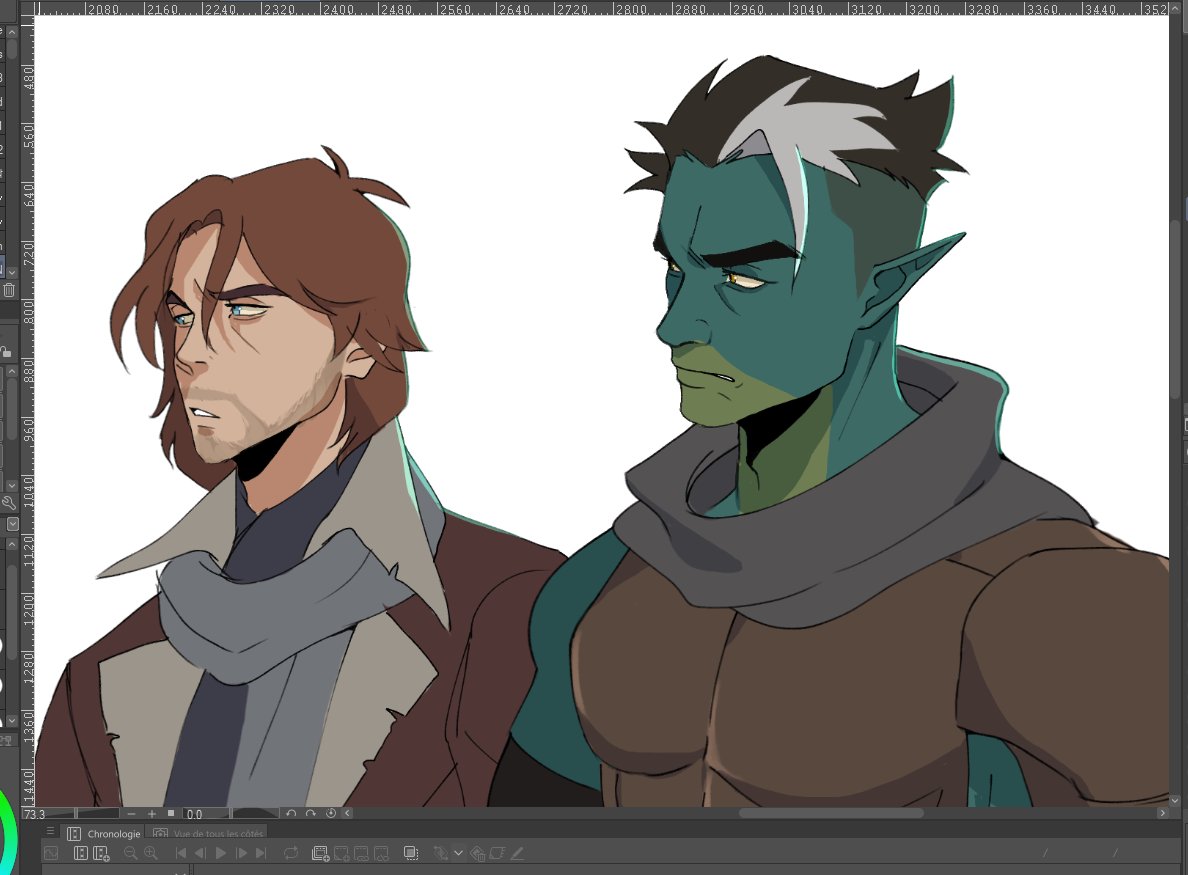The image size is (1188, 875).
Task: Click the graph editor icon in timeline toolbar
Action: [x=52, y=853]
